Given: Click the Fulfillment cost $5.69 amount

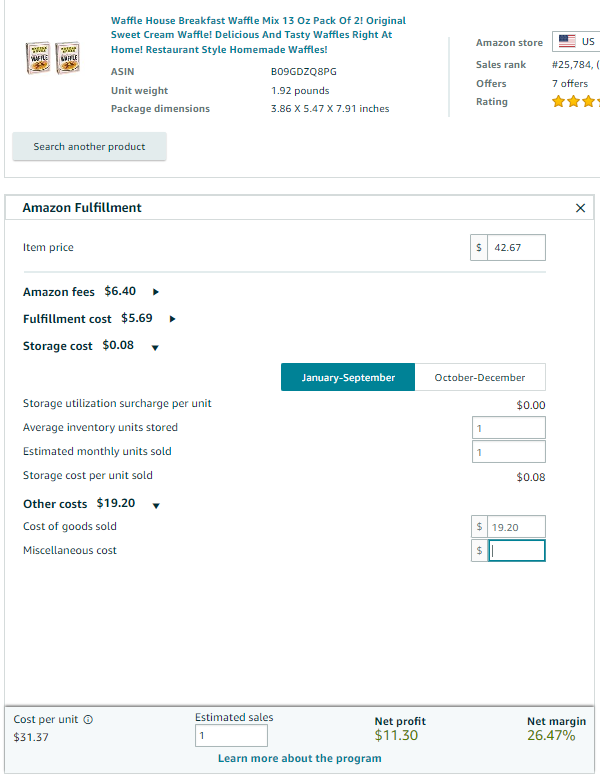Looking at the screenshot, I should (137, 318).
